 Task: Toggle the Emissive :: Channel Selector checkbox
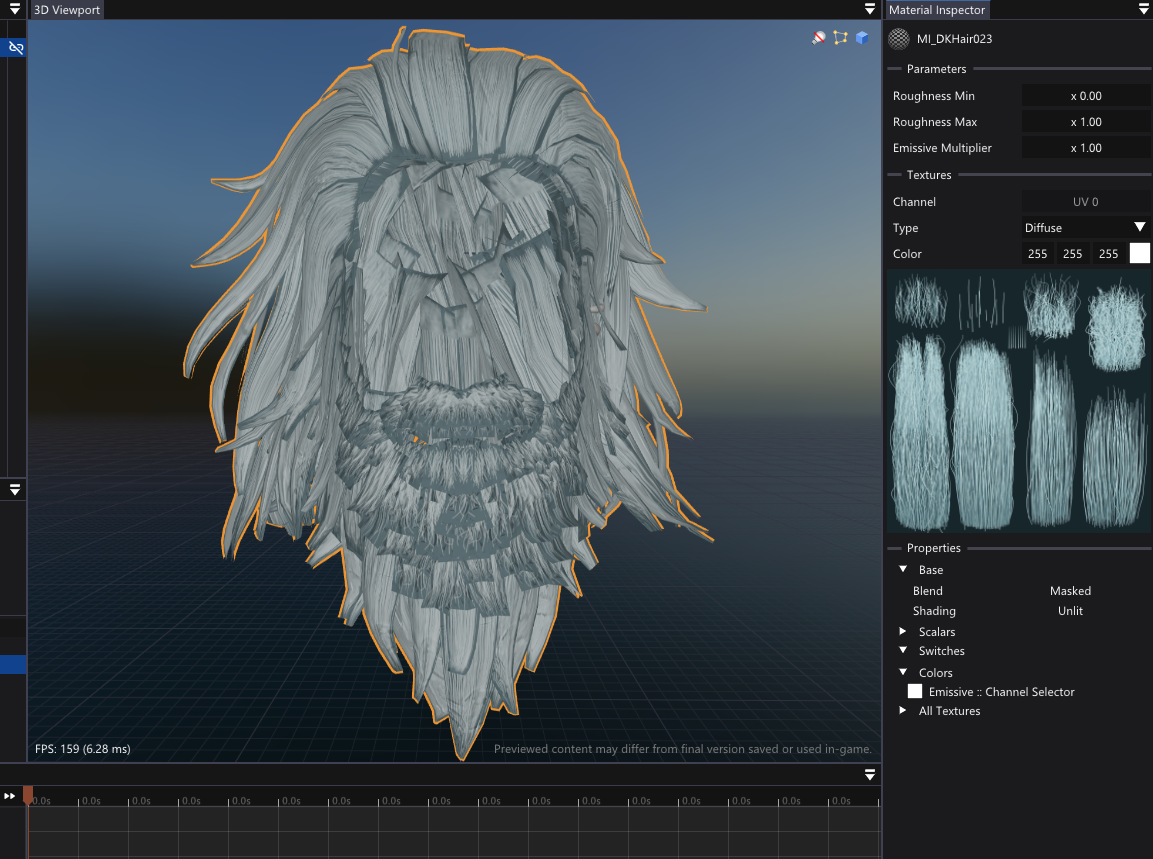pyautogui.click(x=914, y=691)
